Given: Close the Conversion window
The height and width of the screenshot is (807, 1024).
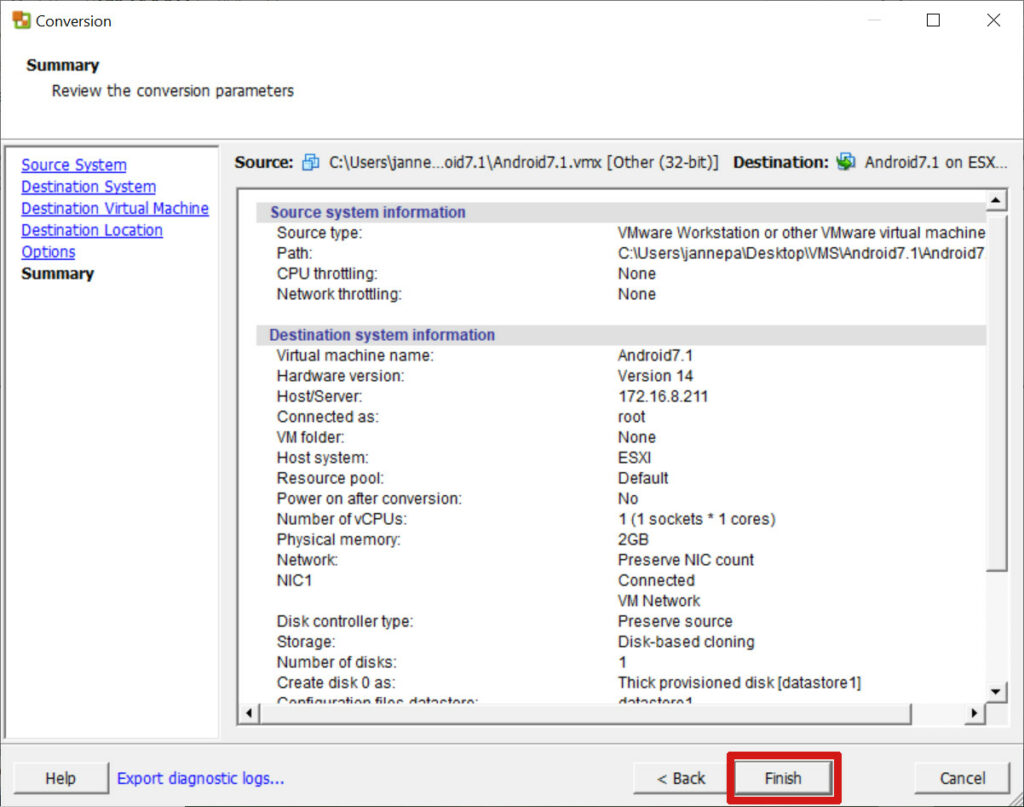Looking at the screenshot, I should [x=993, y=20].
